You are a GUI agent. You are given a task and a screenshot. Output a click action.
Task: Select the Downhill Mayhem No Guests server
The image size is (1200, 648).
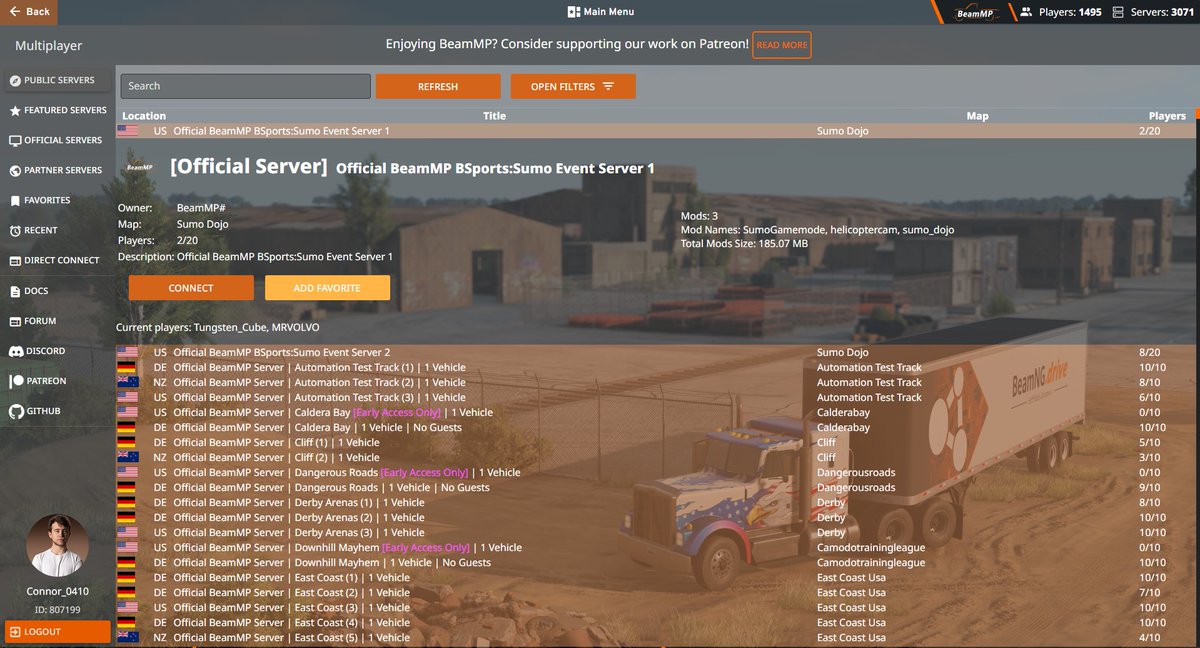[655, 562]
